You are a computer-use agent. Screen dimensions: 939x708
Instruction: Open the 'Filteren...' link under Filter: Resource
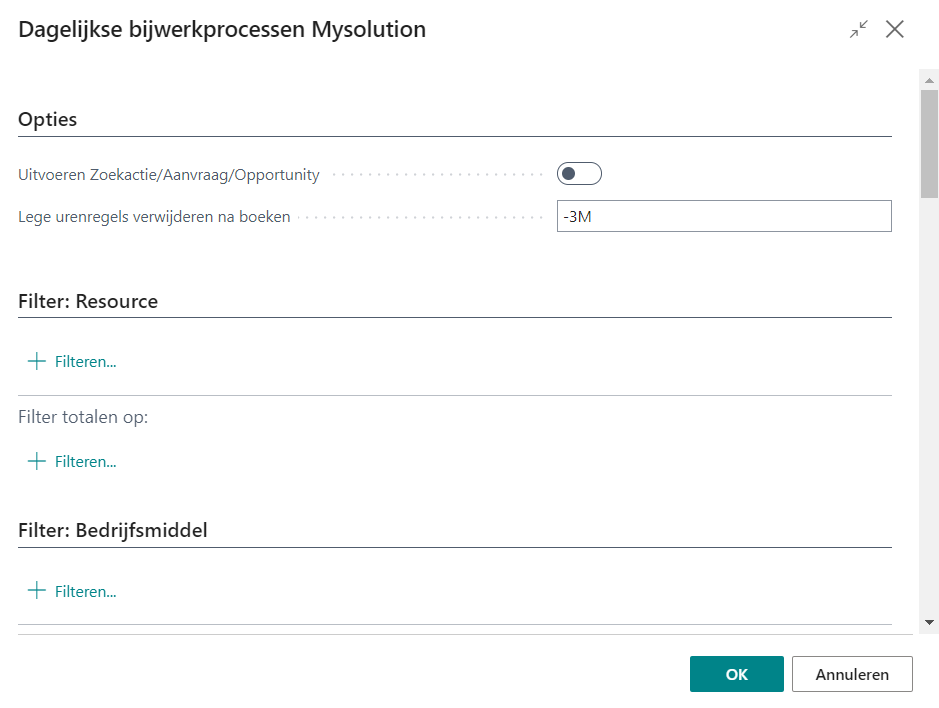click(x=85, y=362)
